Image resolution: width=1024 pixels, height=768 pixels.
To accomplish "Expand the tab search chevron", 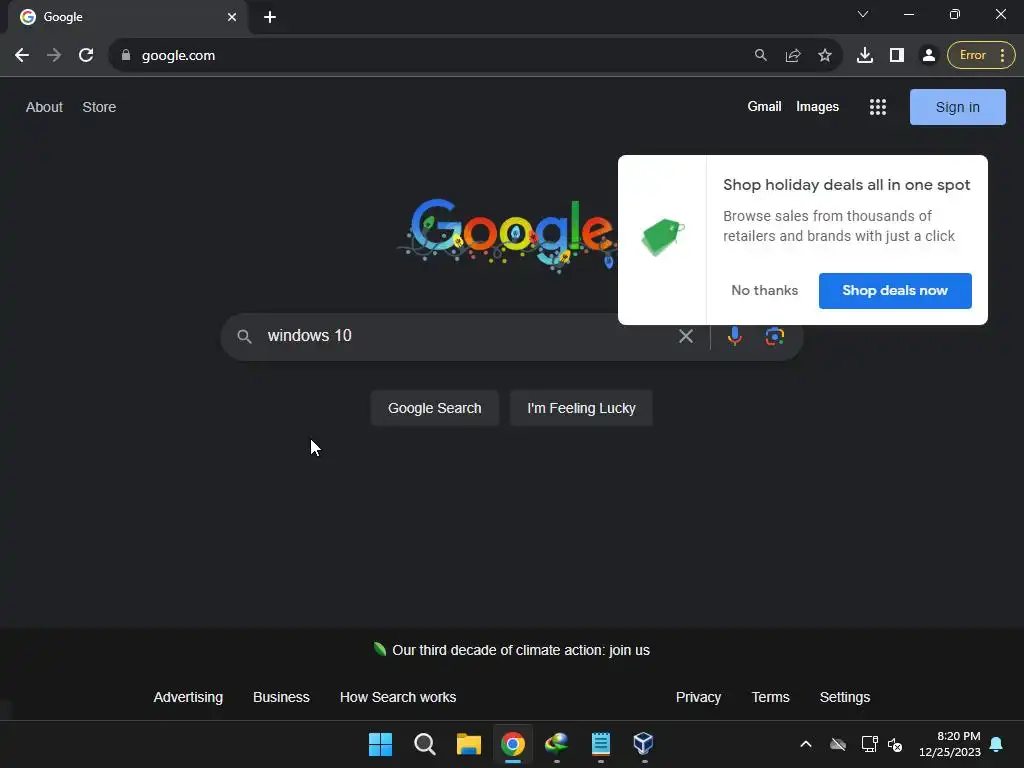I will click(863, 14).
